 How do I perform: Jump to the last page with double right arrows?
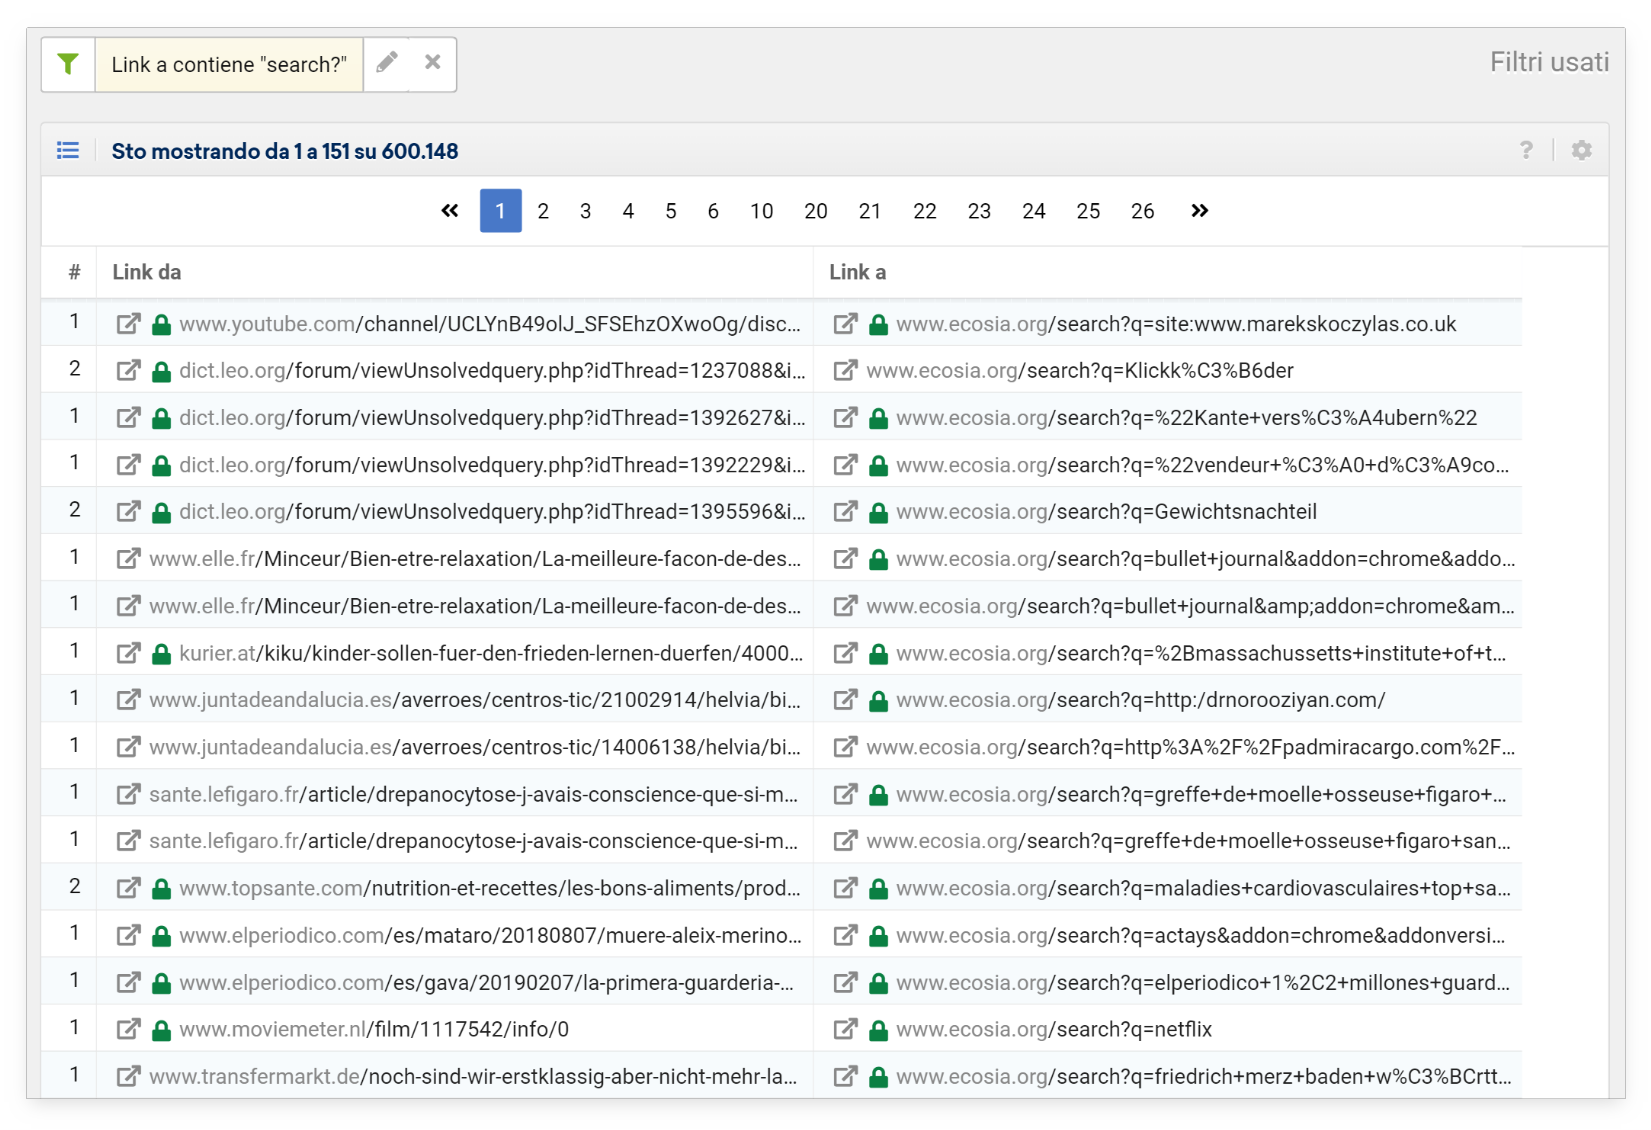[1200, 211]
